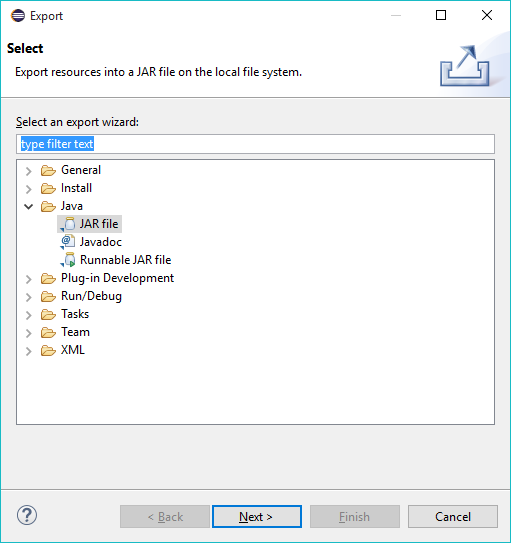Click the Plug-in Development folder icon

pos(48,278)
